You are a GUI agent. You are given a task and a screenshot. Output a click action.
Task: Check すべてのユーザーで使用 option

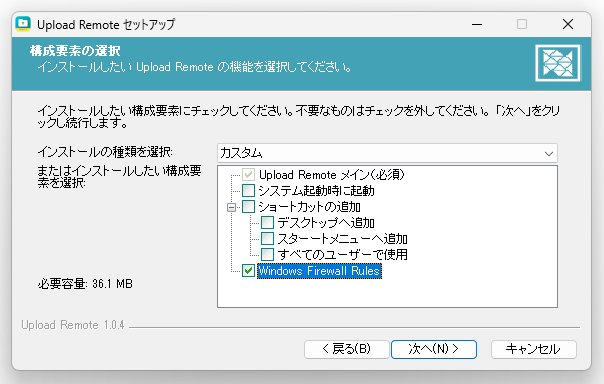click(x=267, y=255)
